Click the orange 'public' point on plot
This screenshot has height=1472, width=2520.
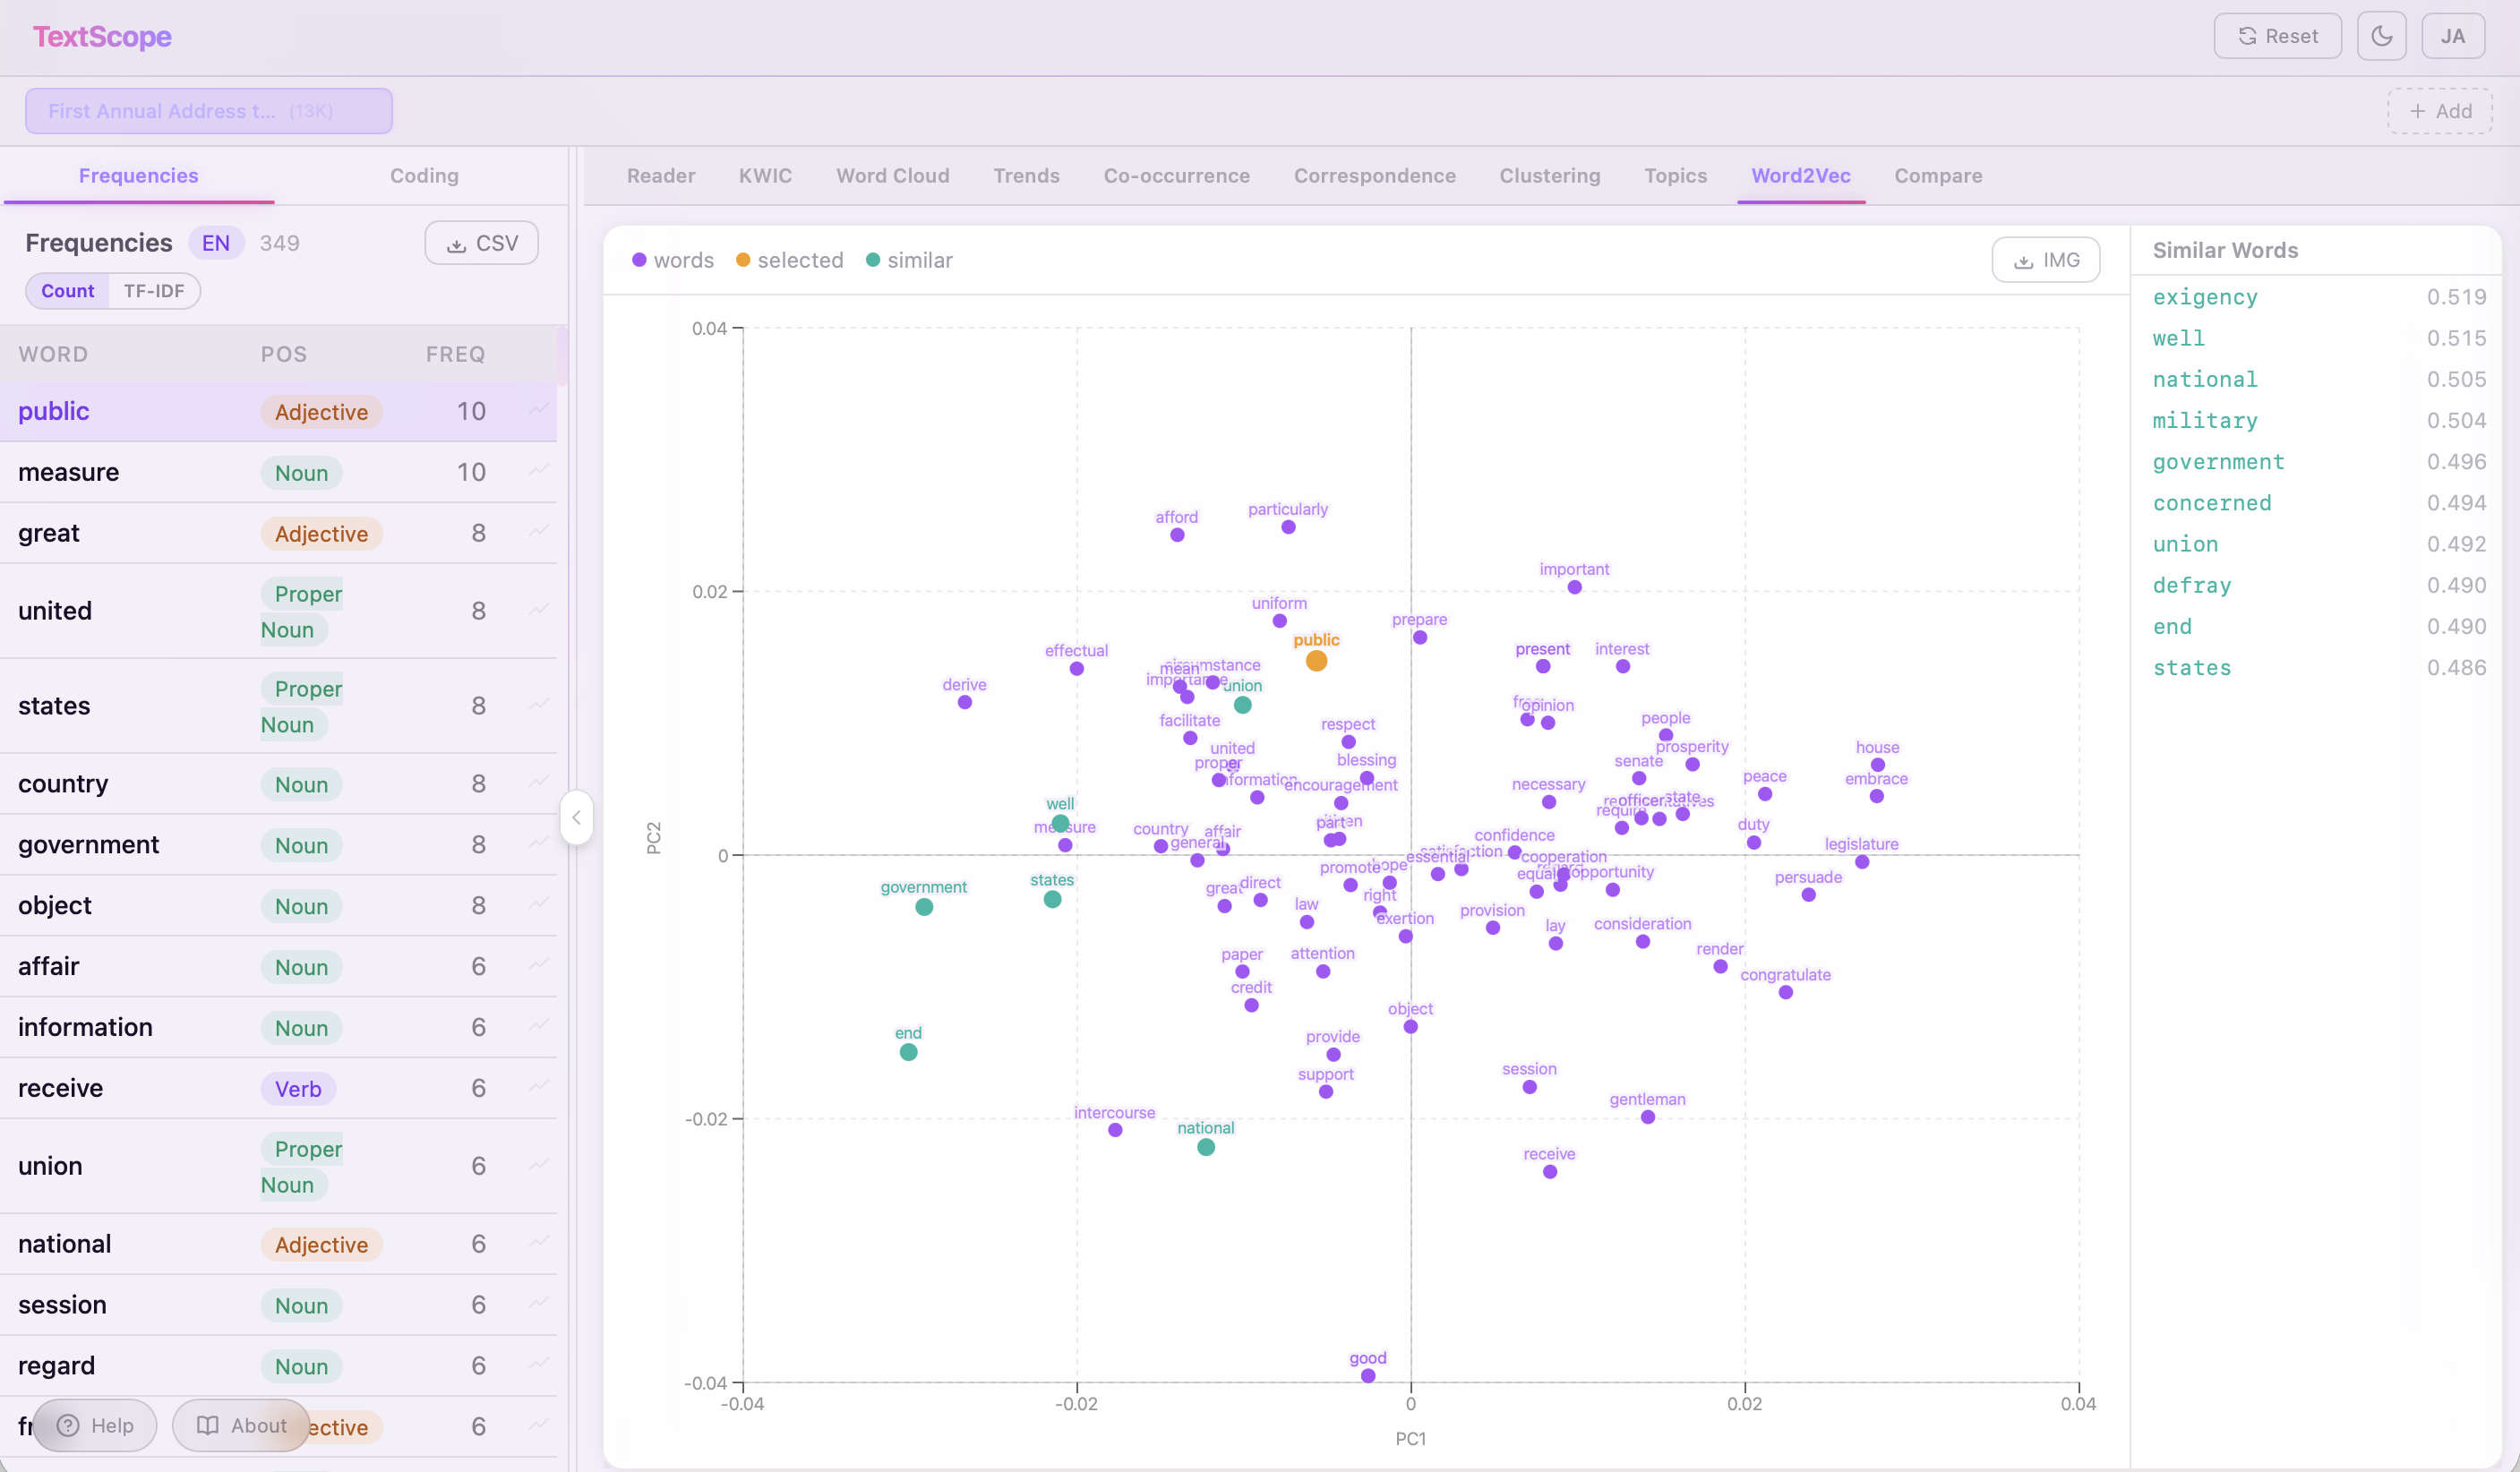click(x=1316, y=661)
